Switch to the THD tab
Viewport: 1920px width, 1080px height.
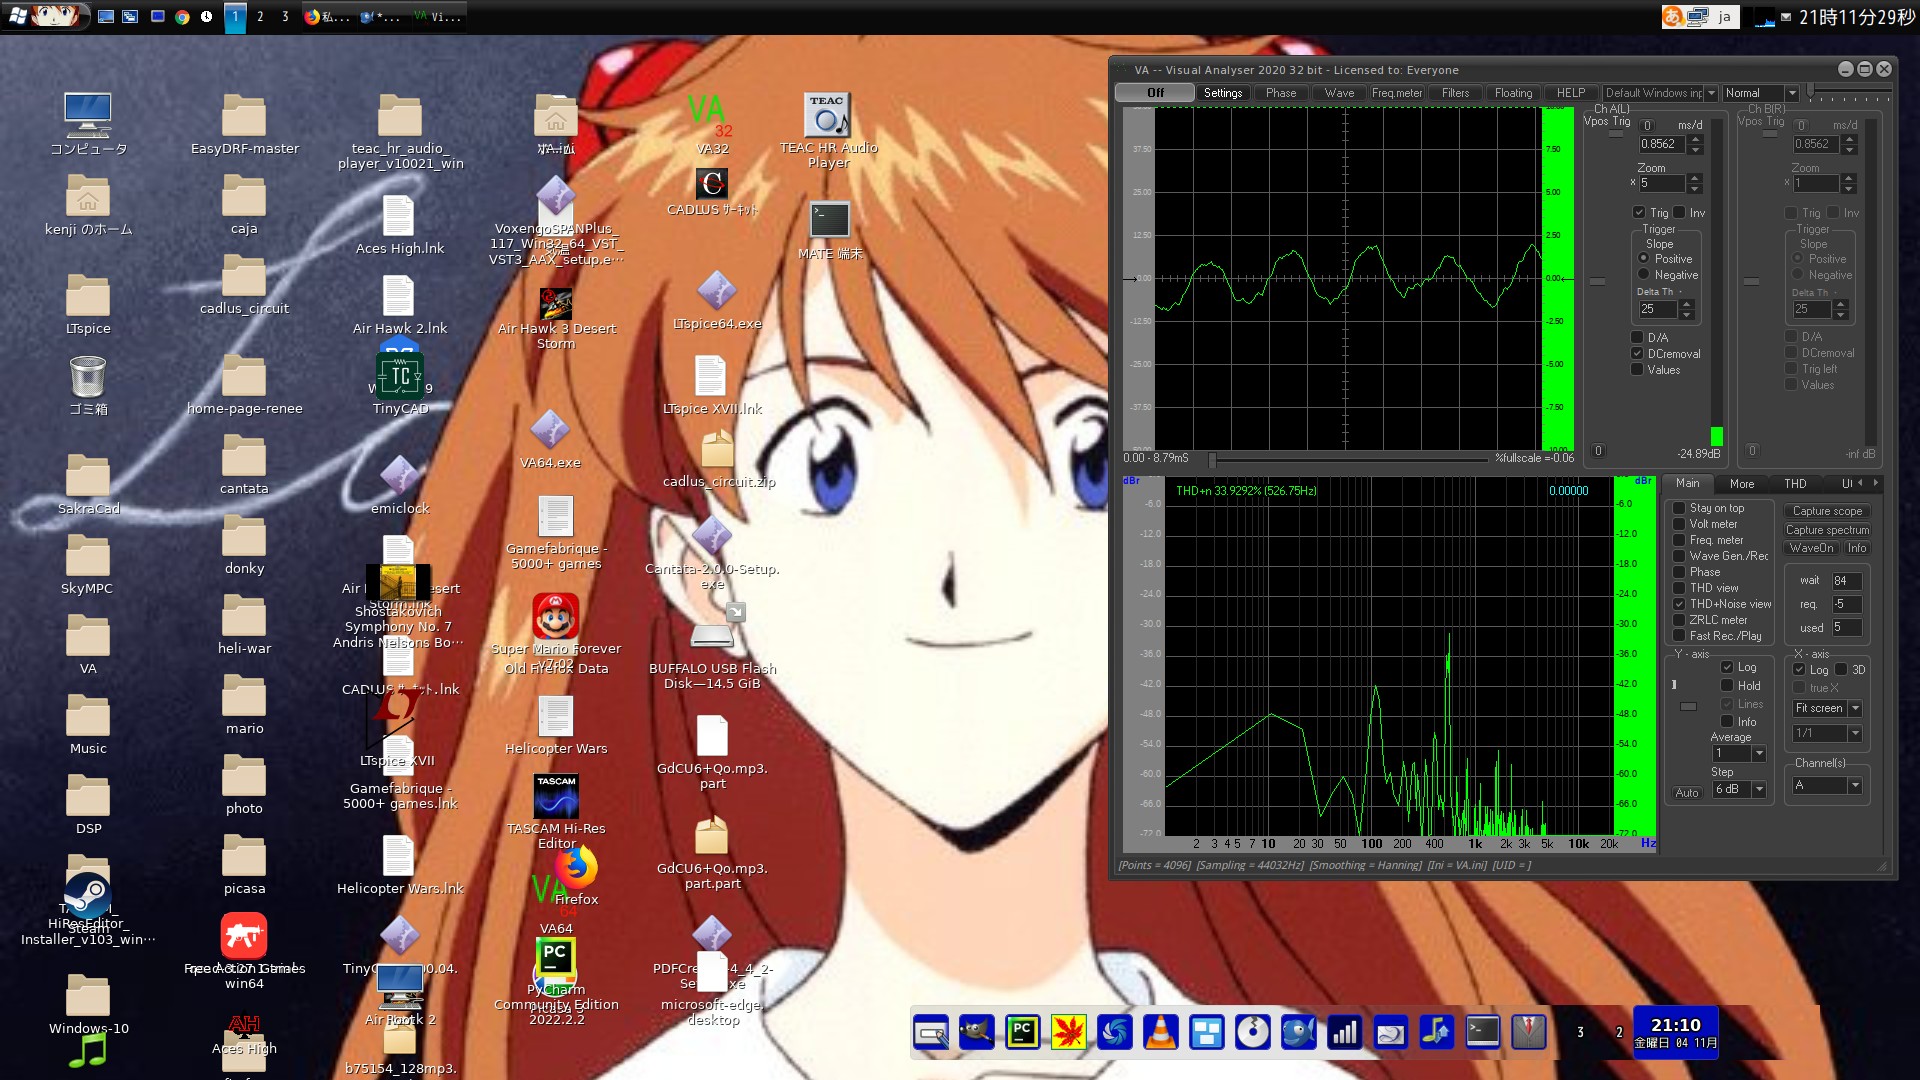click(1795, 484)
